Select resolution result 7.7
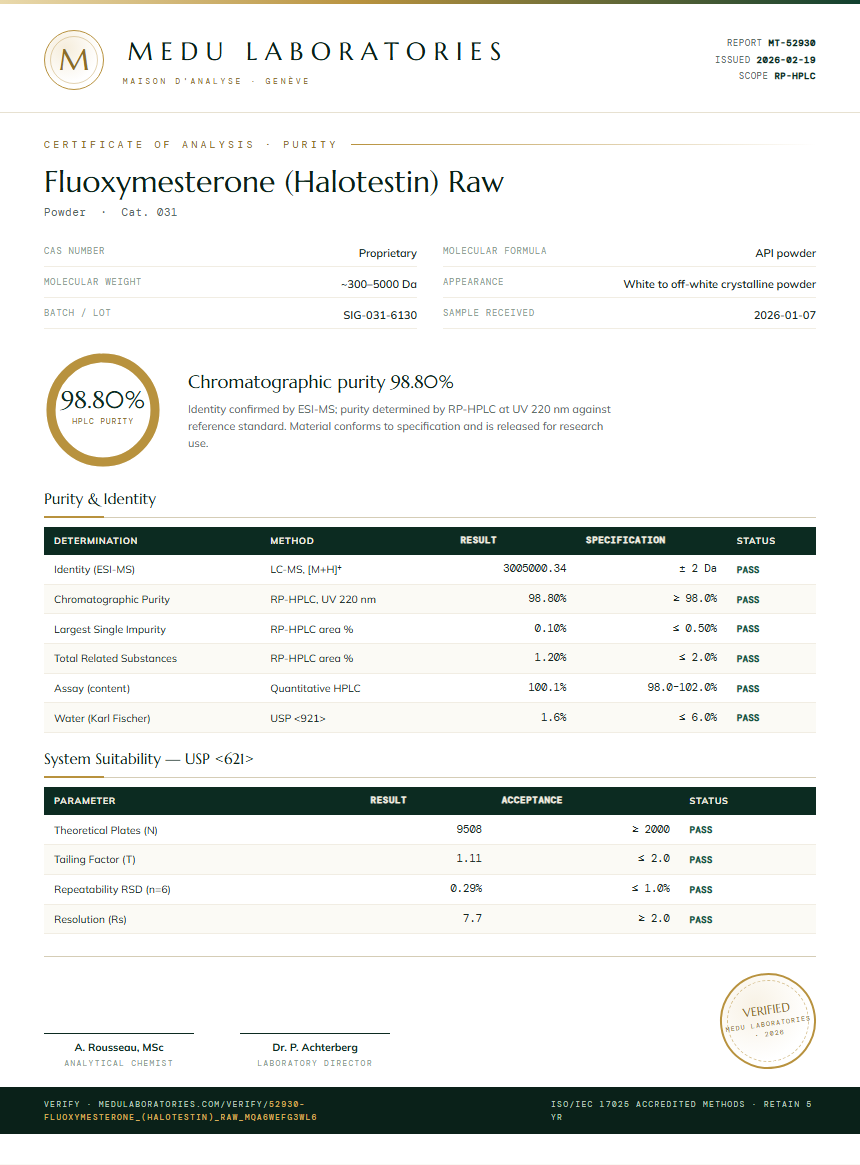860x1165 pixels. coord(472,918)
